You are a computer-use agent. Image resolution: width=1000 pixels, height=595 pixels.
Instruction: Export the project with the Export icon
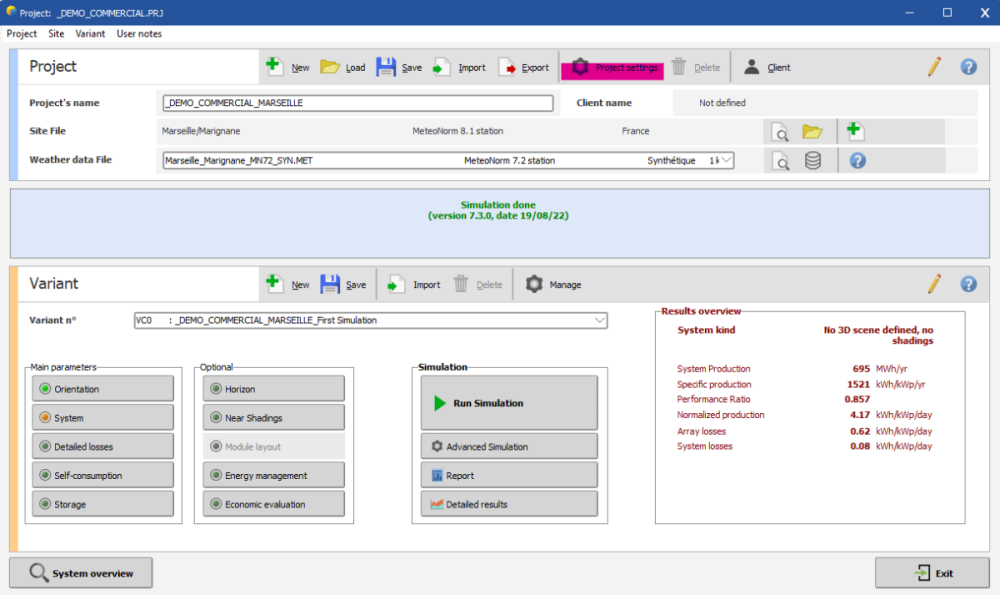pos(508,67)
